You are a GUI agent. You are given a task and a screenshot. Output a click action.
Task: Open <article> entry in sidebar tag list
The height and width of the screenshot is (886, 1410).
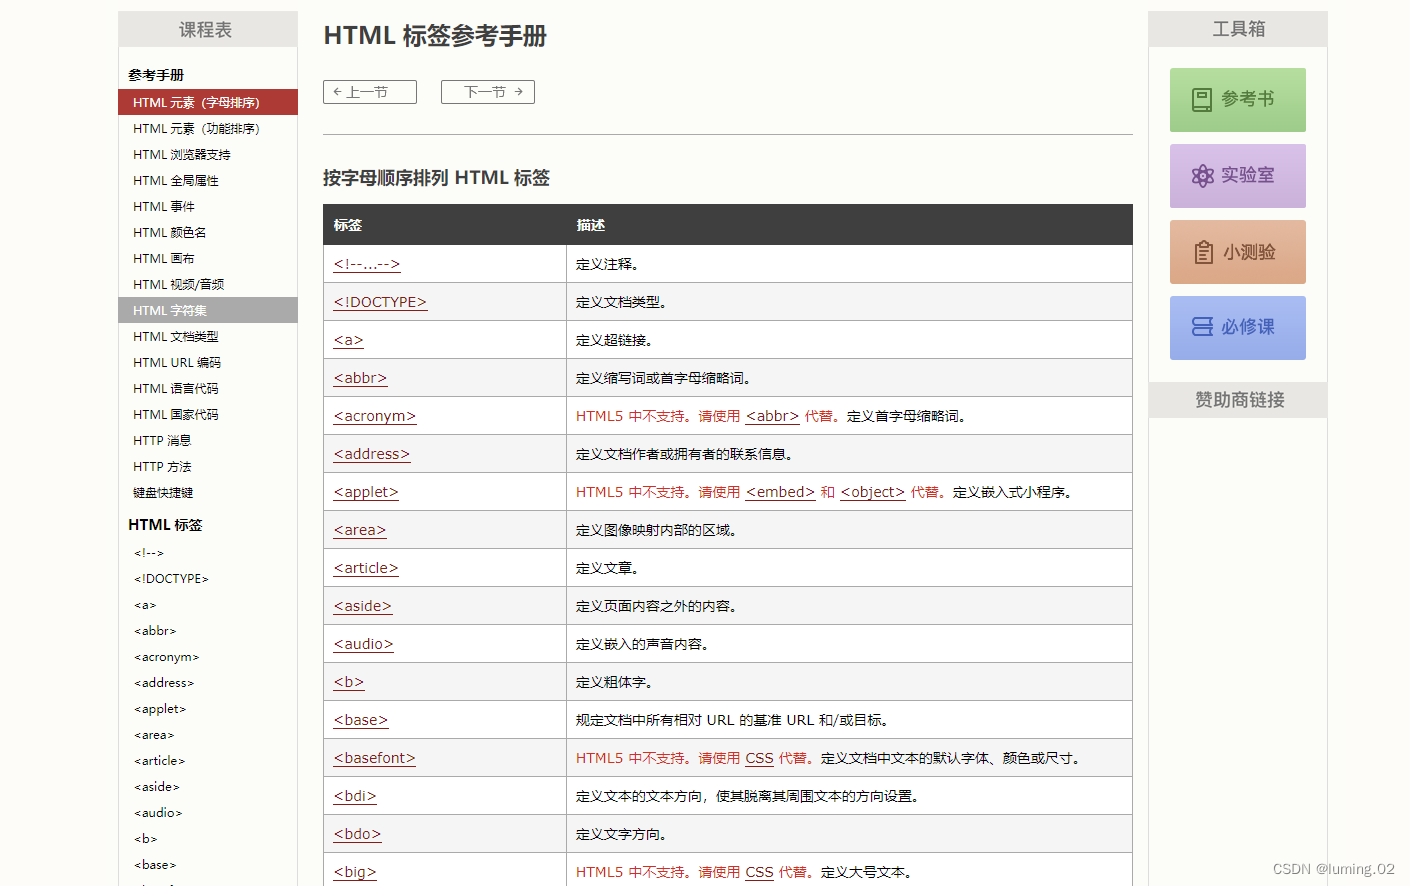(160, 761)
